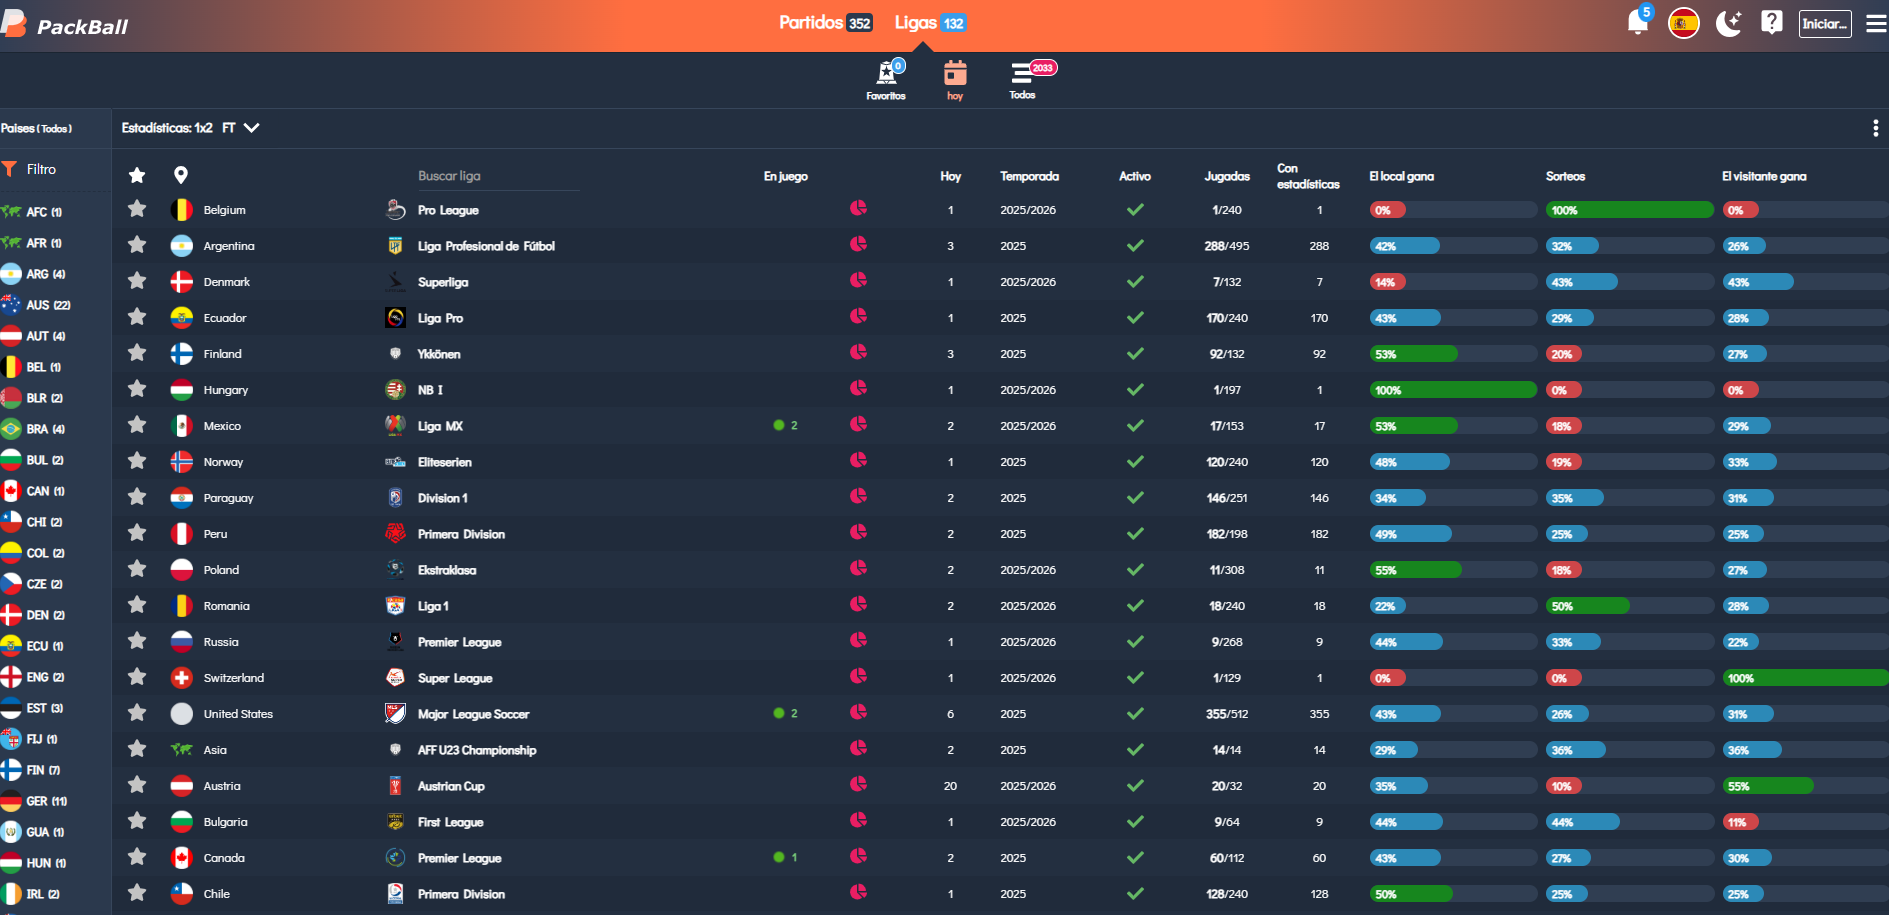The height and width of the screenshot is (915, 1889).
Task: Star the Denmark Superliga row
Action: [137, 281]
